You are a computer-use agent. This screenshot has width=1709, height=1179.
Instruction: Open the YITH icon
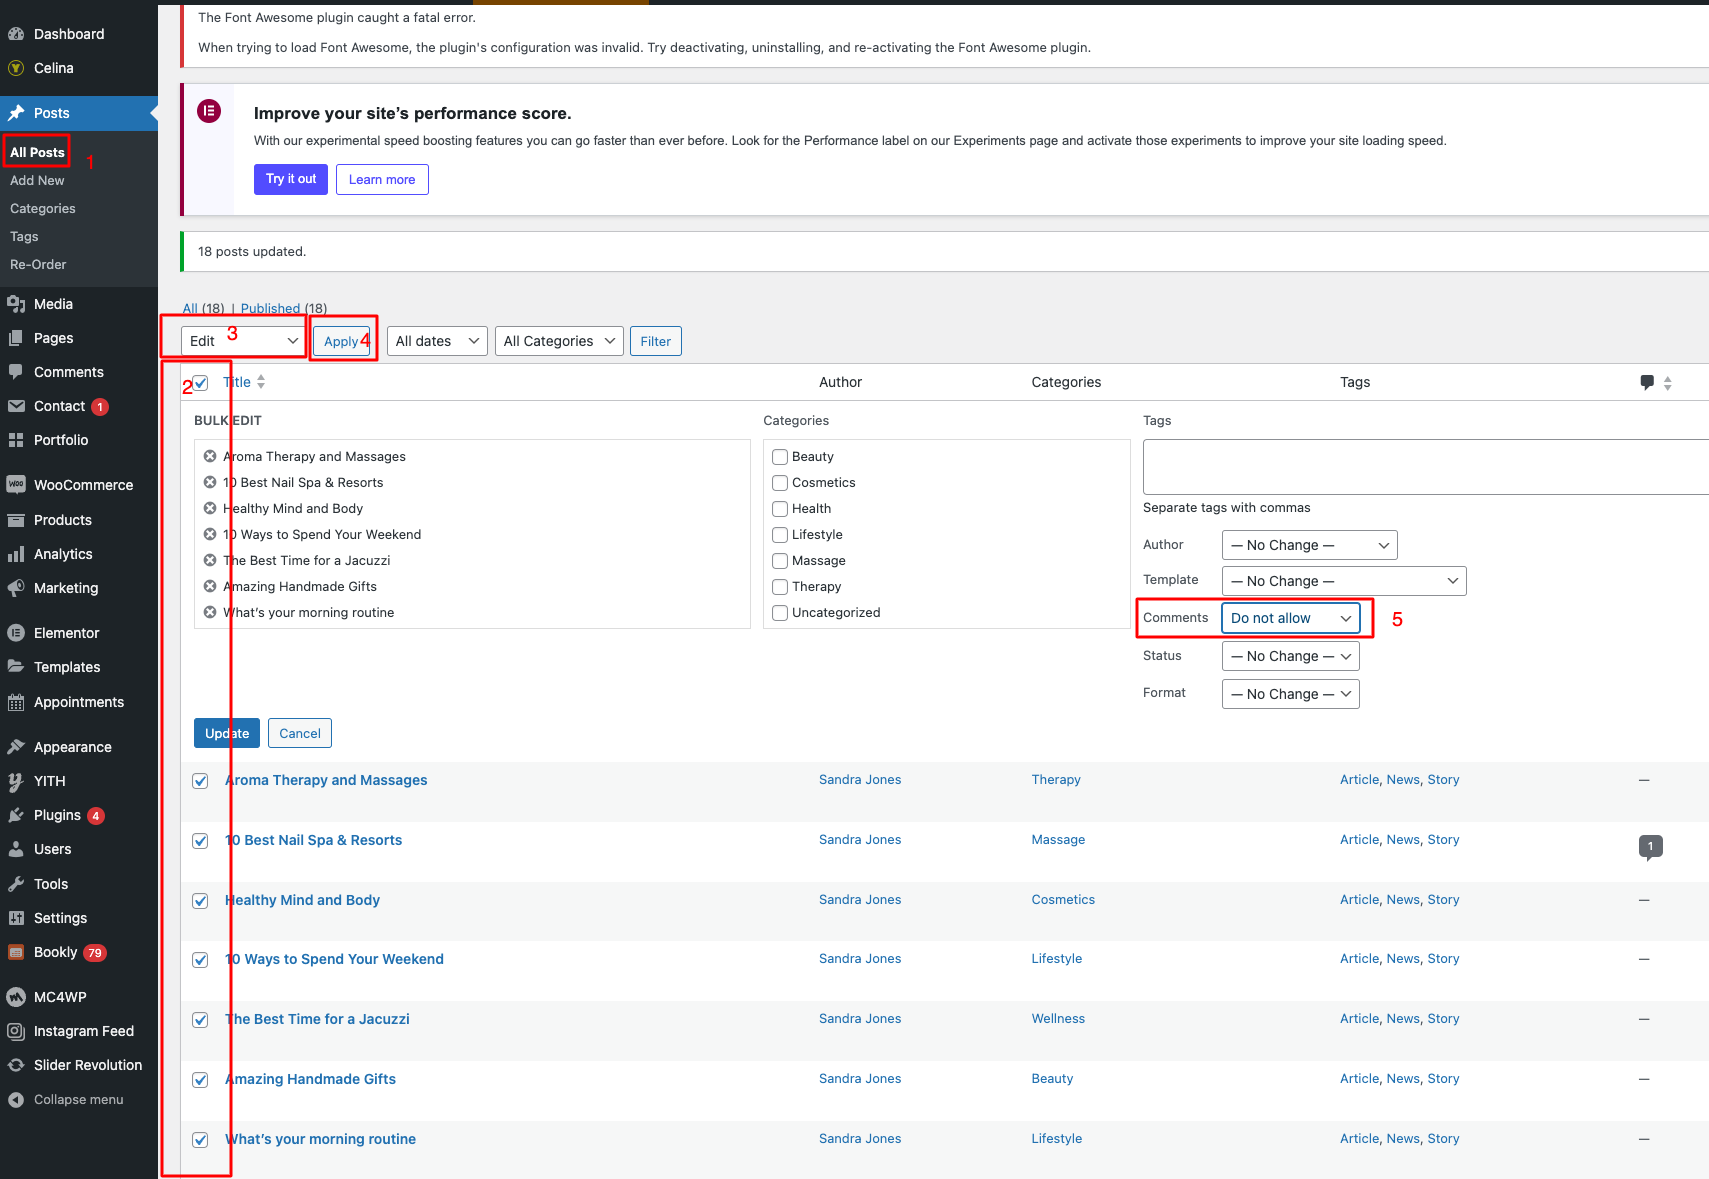click(16, 781)
